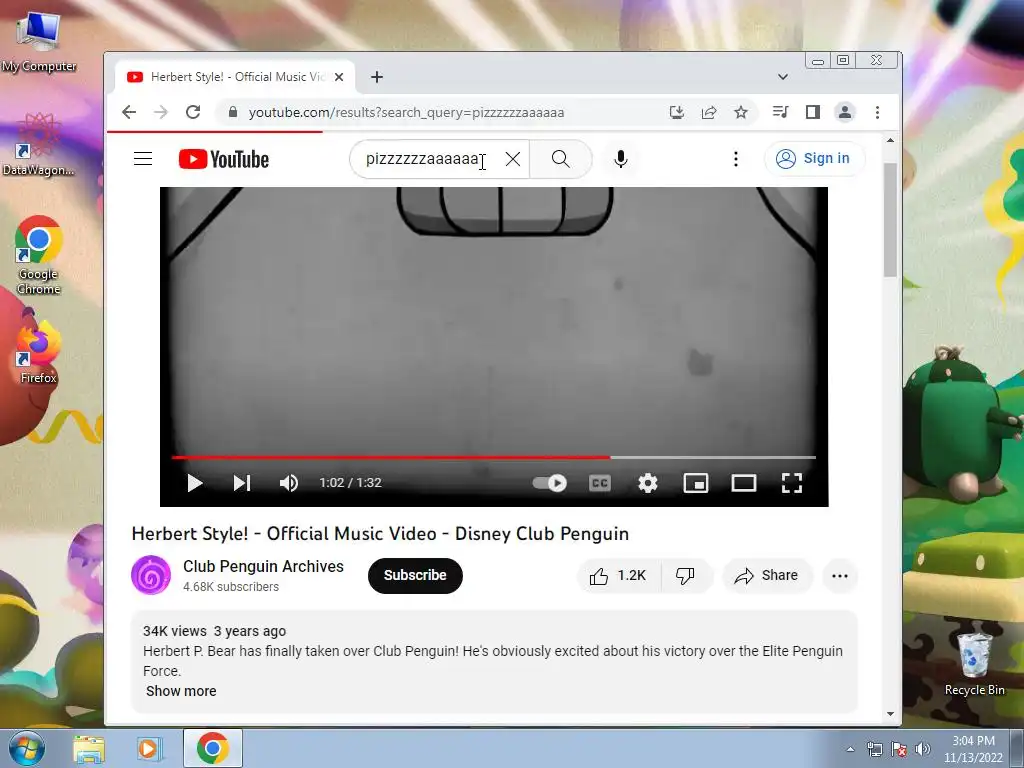This screenshot has height=768, width=1024.
Task: Click page scrollbar down arrow
Action: pyautogui.click(x=890, y=714)
